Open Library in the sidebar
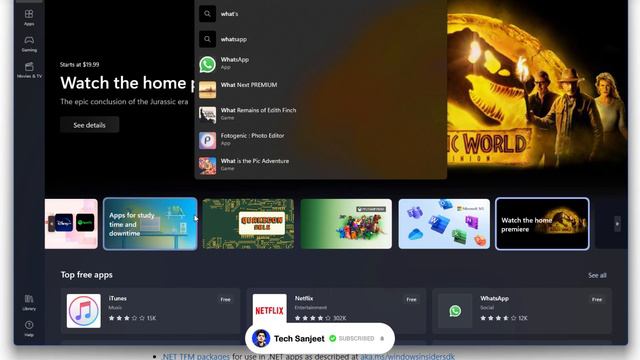This screenshot has width=640, height=360. 29,302
